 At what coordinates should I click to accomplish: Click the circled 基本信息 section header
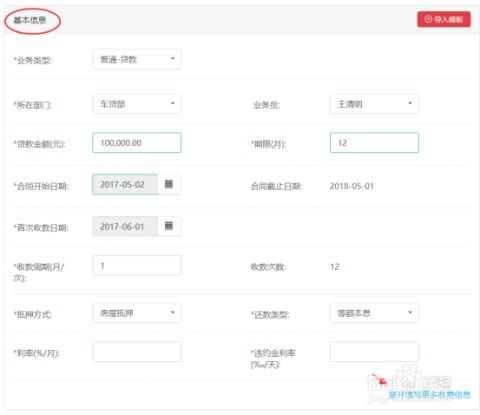[x=30, y=20]
